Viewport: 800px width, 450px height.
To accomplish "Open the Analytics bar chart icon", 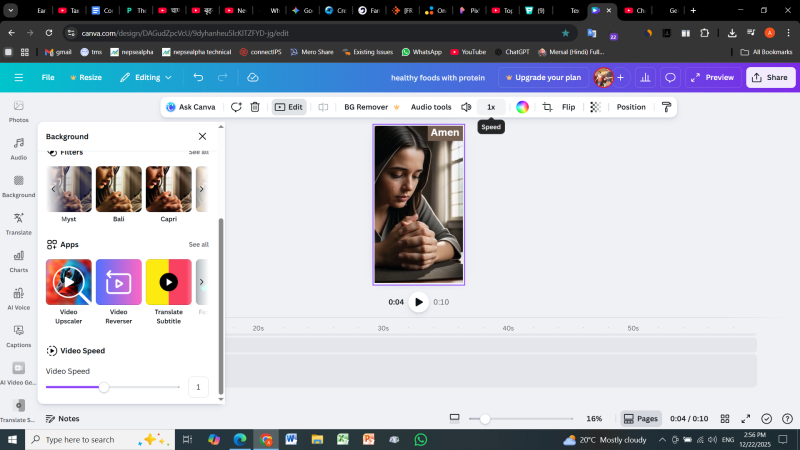I will coord(645,77).
